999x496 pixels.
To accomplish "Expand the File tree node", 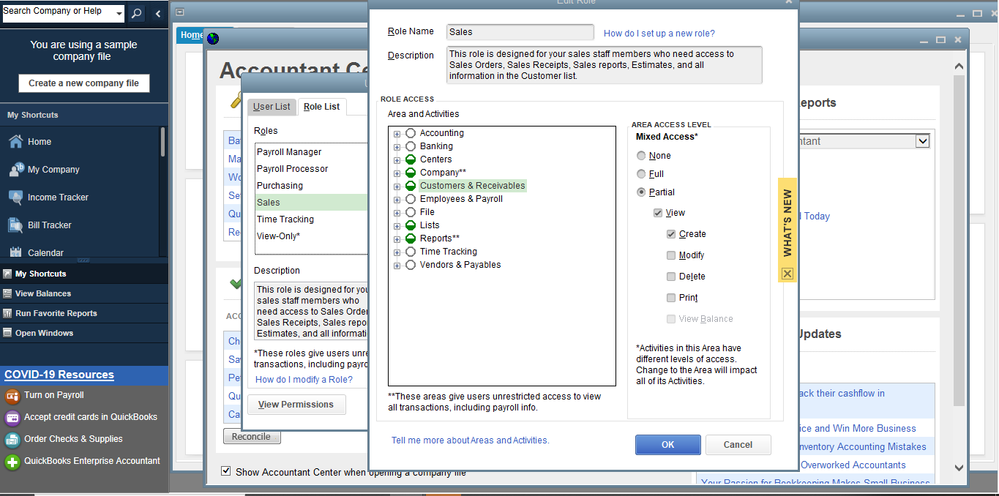I will pyautogui.click(x=397, y=213).
